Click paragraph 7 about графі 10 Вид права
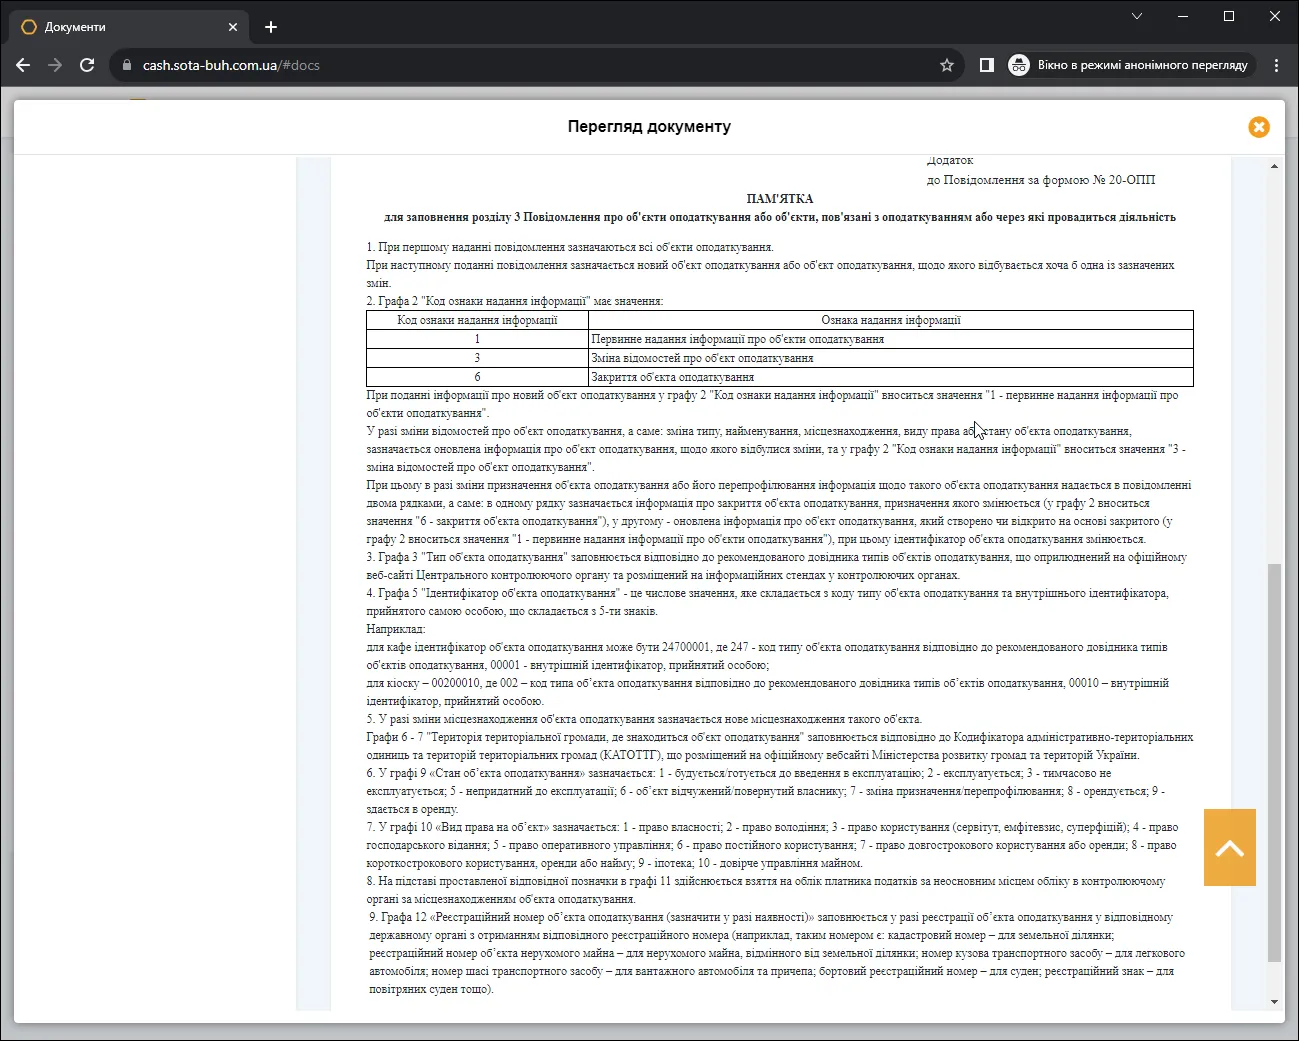The width and height of the screenshot is (1299, 1041). click(772, 845)
